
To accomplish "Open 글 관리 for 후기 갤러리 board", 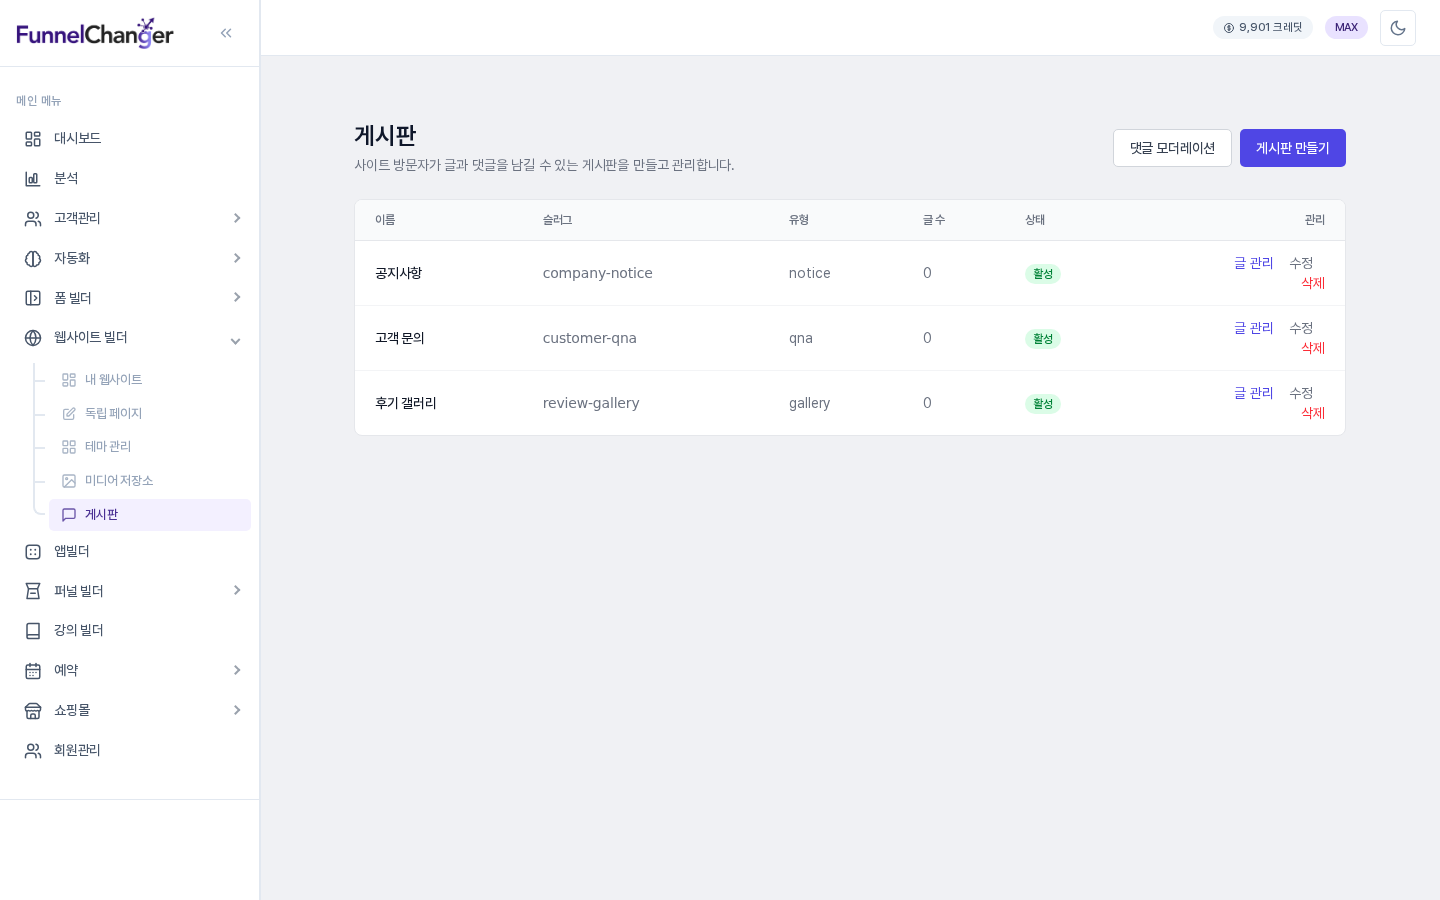I will coord(1253,393).
